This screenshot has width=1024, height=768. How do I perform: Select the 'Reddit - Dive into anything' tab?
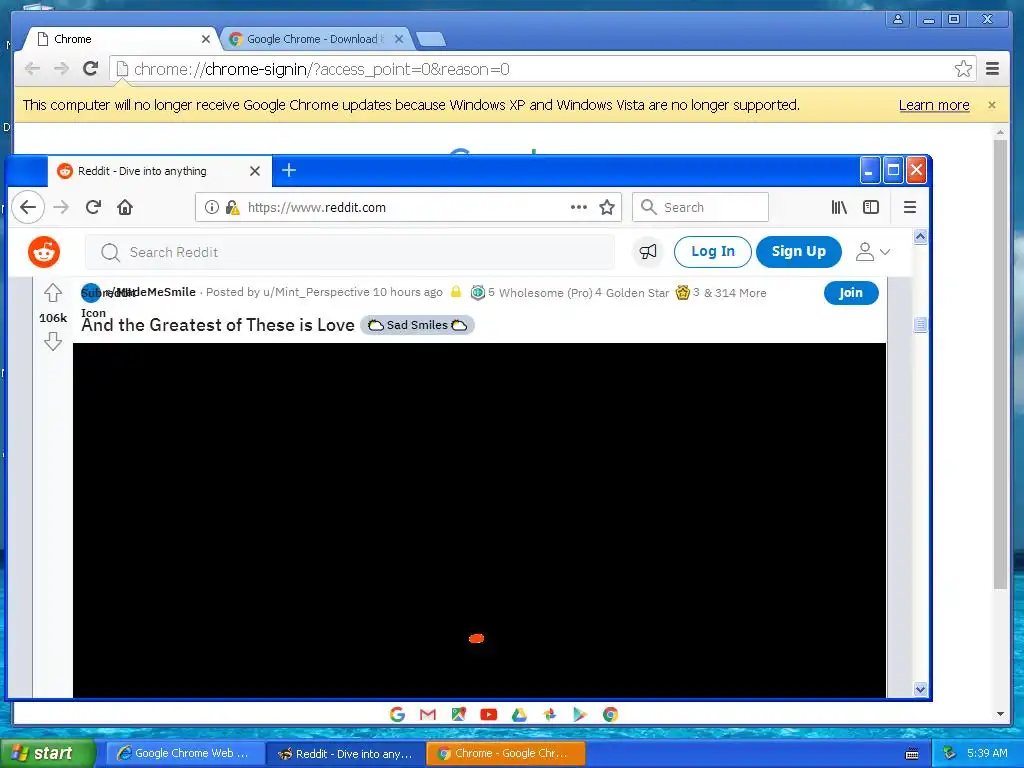tap(159, 171)
